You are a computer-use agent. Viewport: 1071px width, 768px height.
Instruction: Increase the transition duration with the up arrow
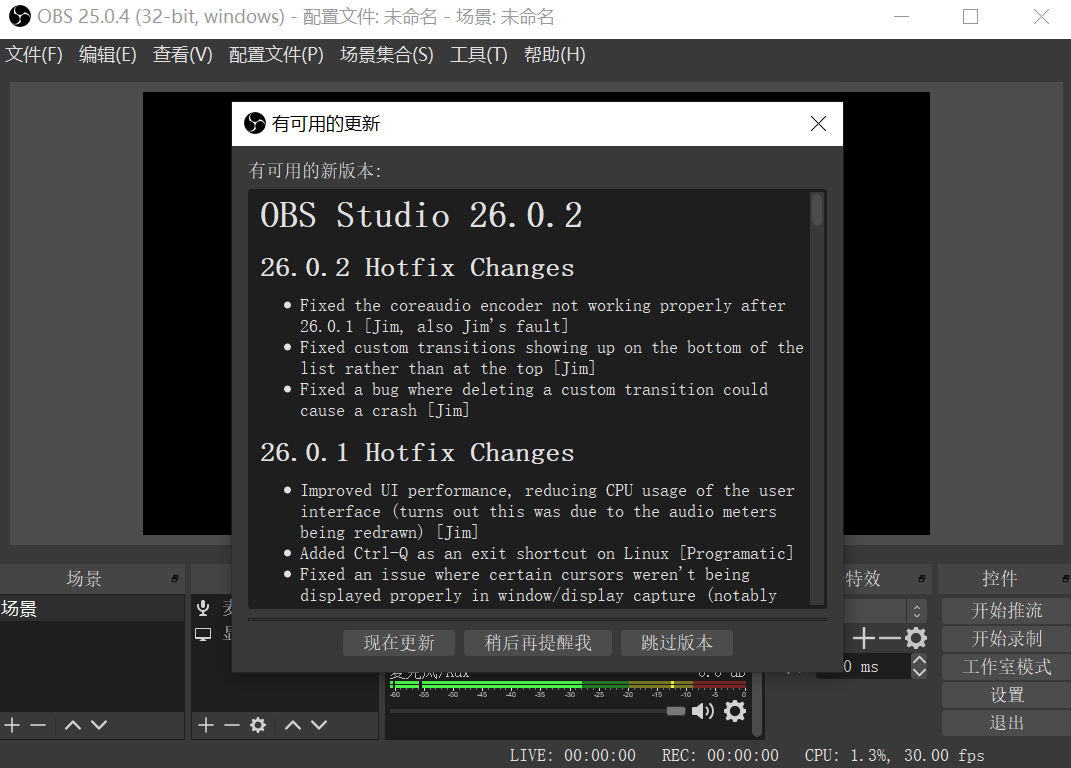(x=919, y=660)
